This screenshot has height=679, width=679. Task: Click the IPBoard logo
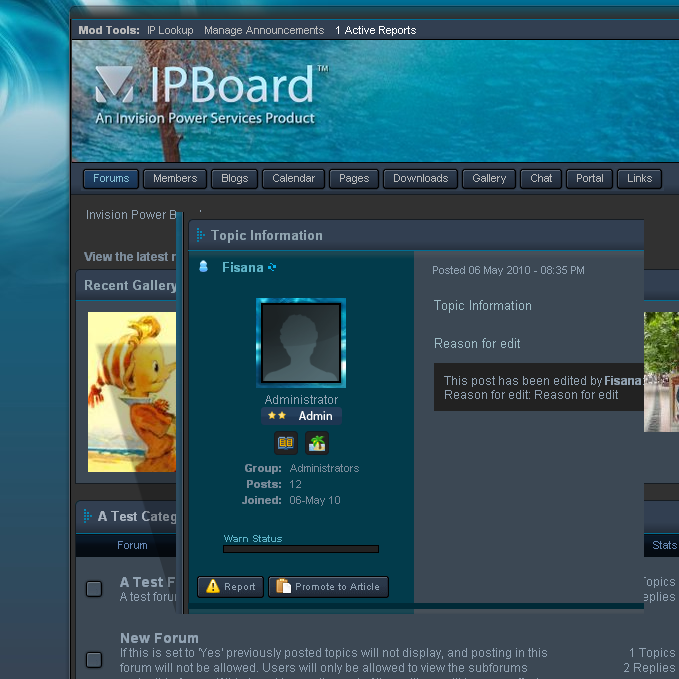point(211,94)
